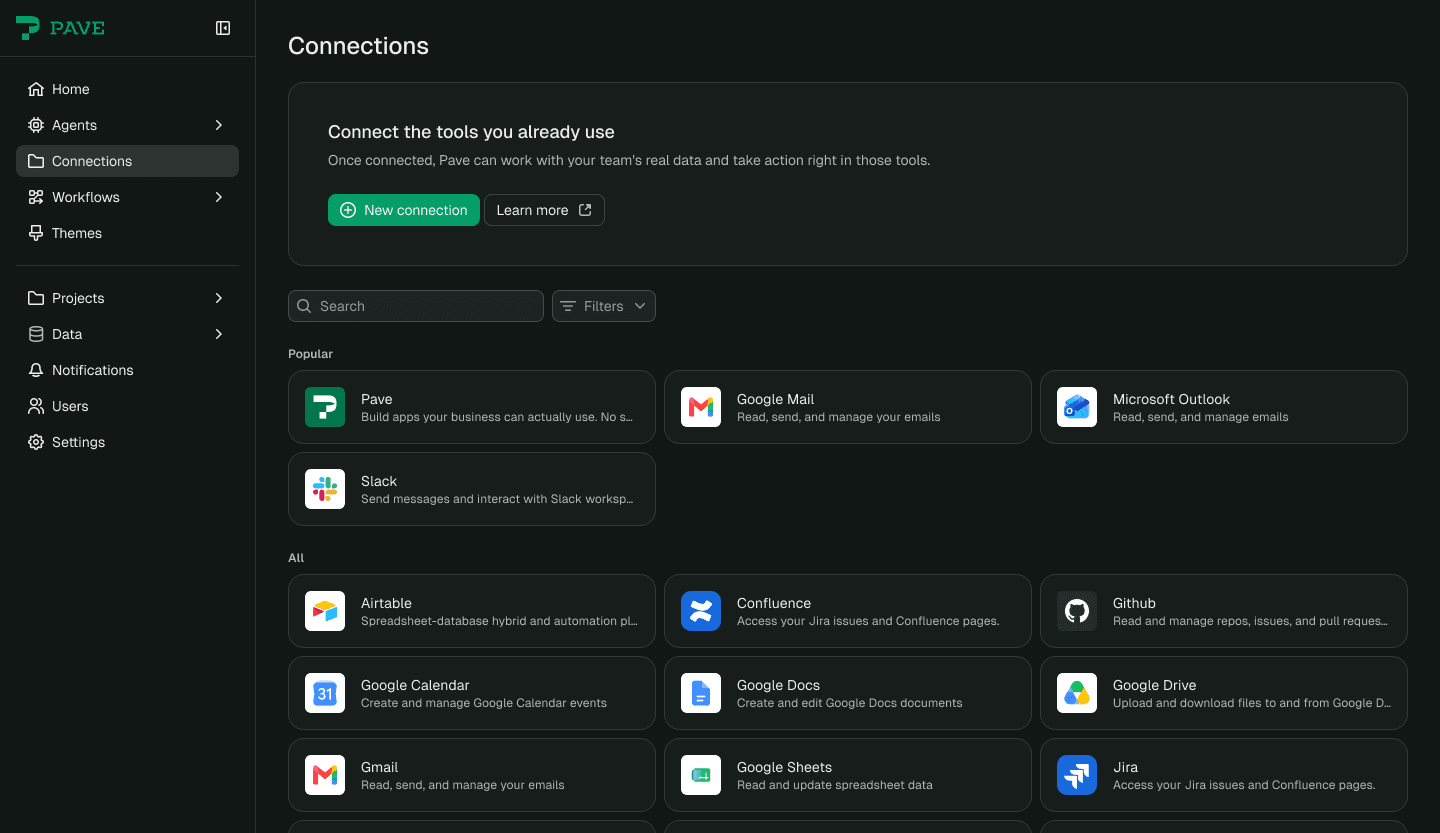Click the Users people icon
1440x833 pixels.
coord(36,406)
